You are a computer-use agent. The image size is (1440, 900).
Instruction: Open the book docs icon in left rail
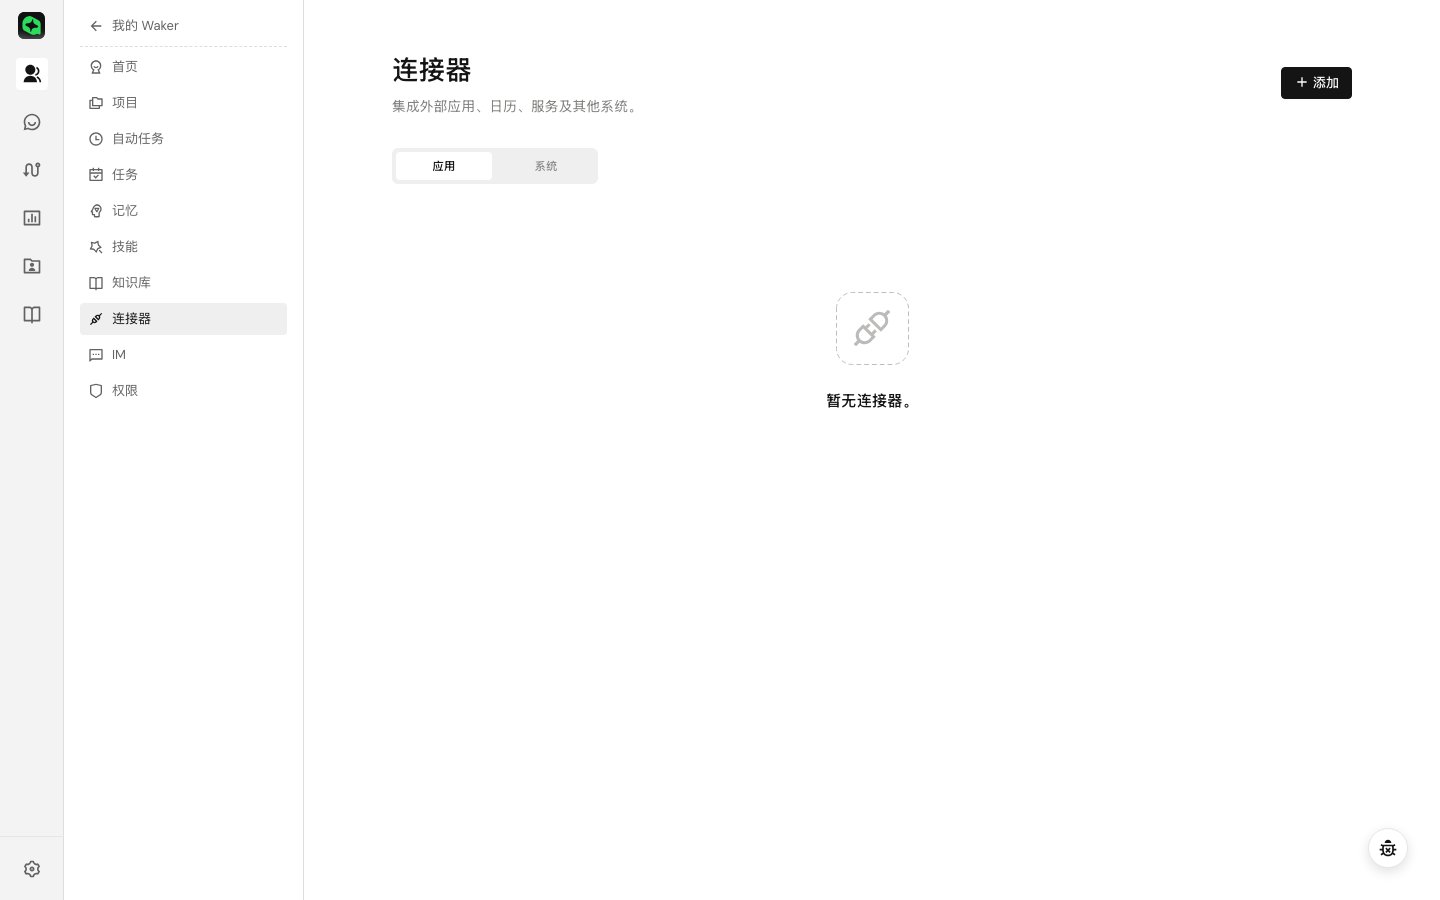click(32, 315)
